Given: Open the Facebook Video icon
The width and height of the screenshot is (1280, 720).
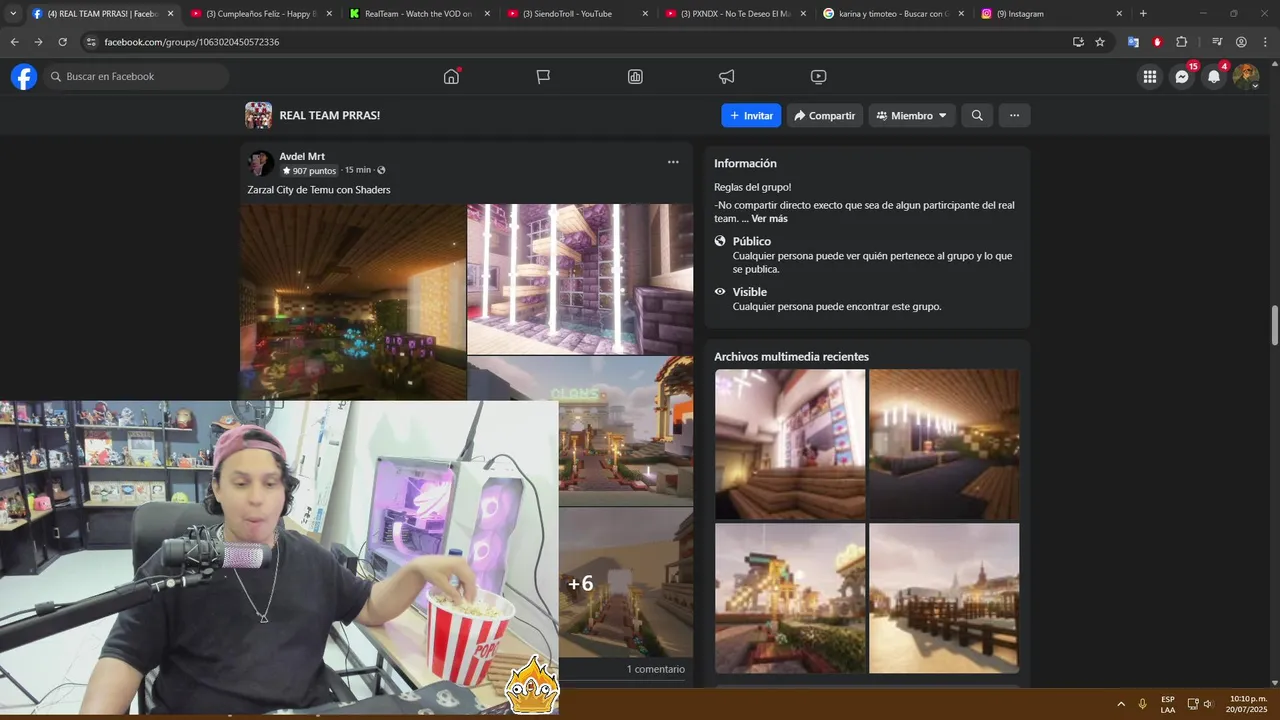Looking at the screenshot, I should 819,76.
